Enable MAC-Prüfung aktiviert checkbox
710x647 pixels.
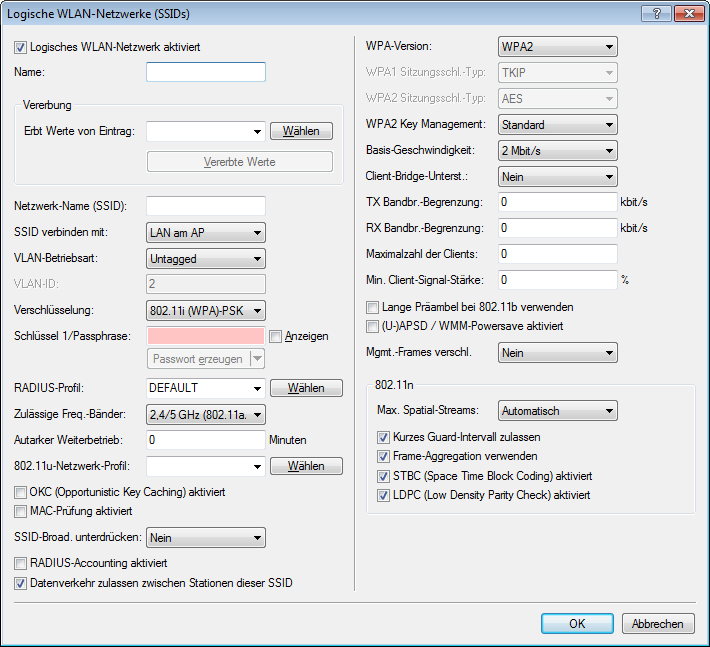[x=22, y=511]
